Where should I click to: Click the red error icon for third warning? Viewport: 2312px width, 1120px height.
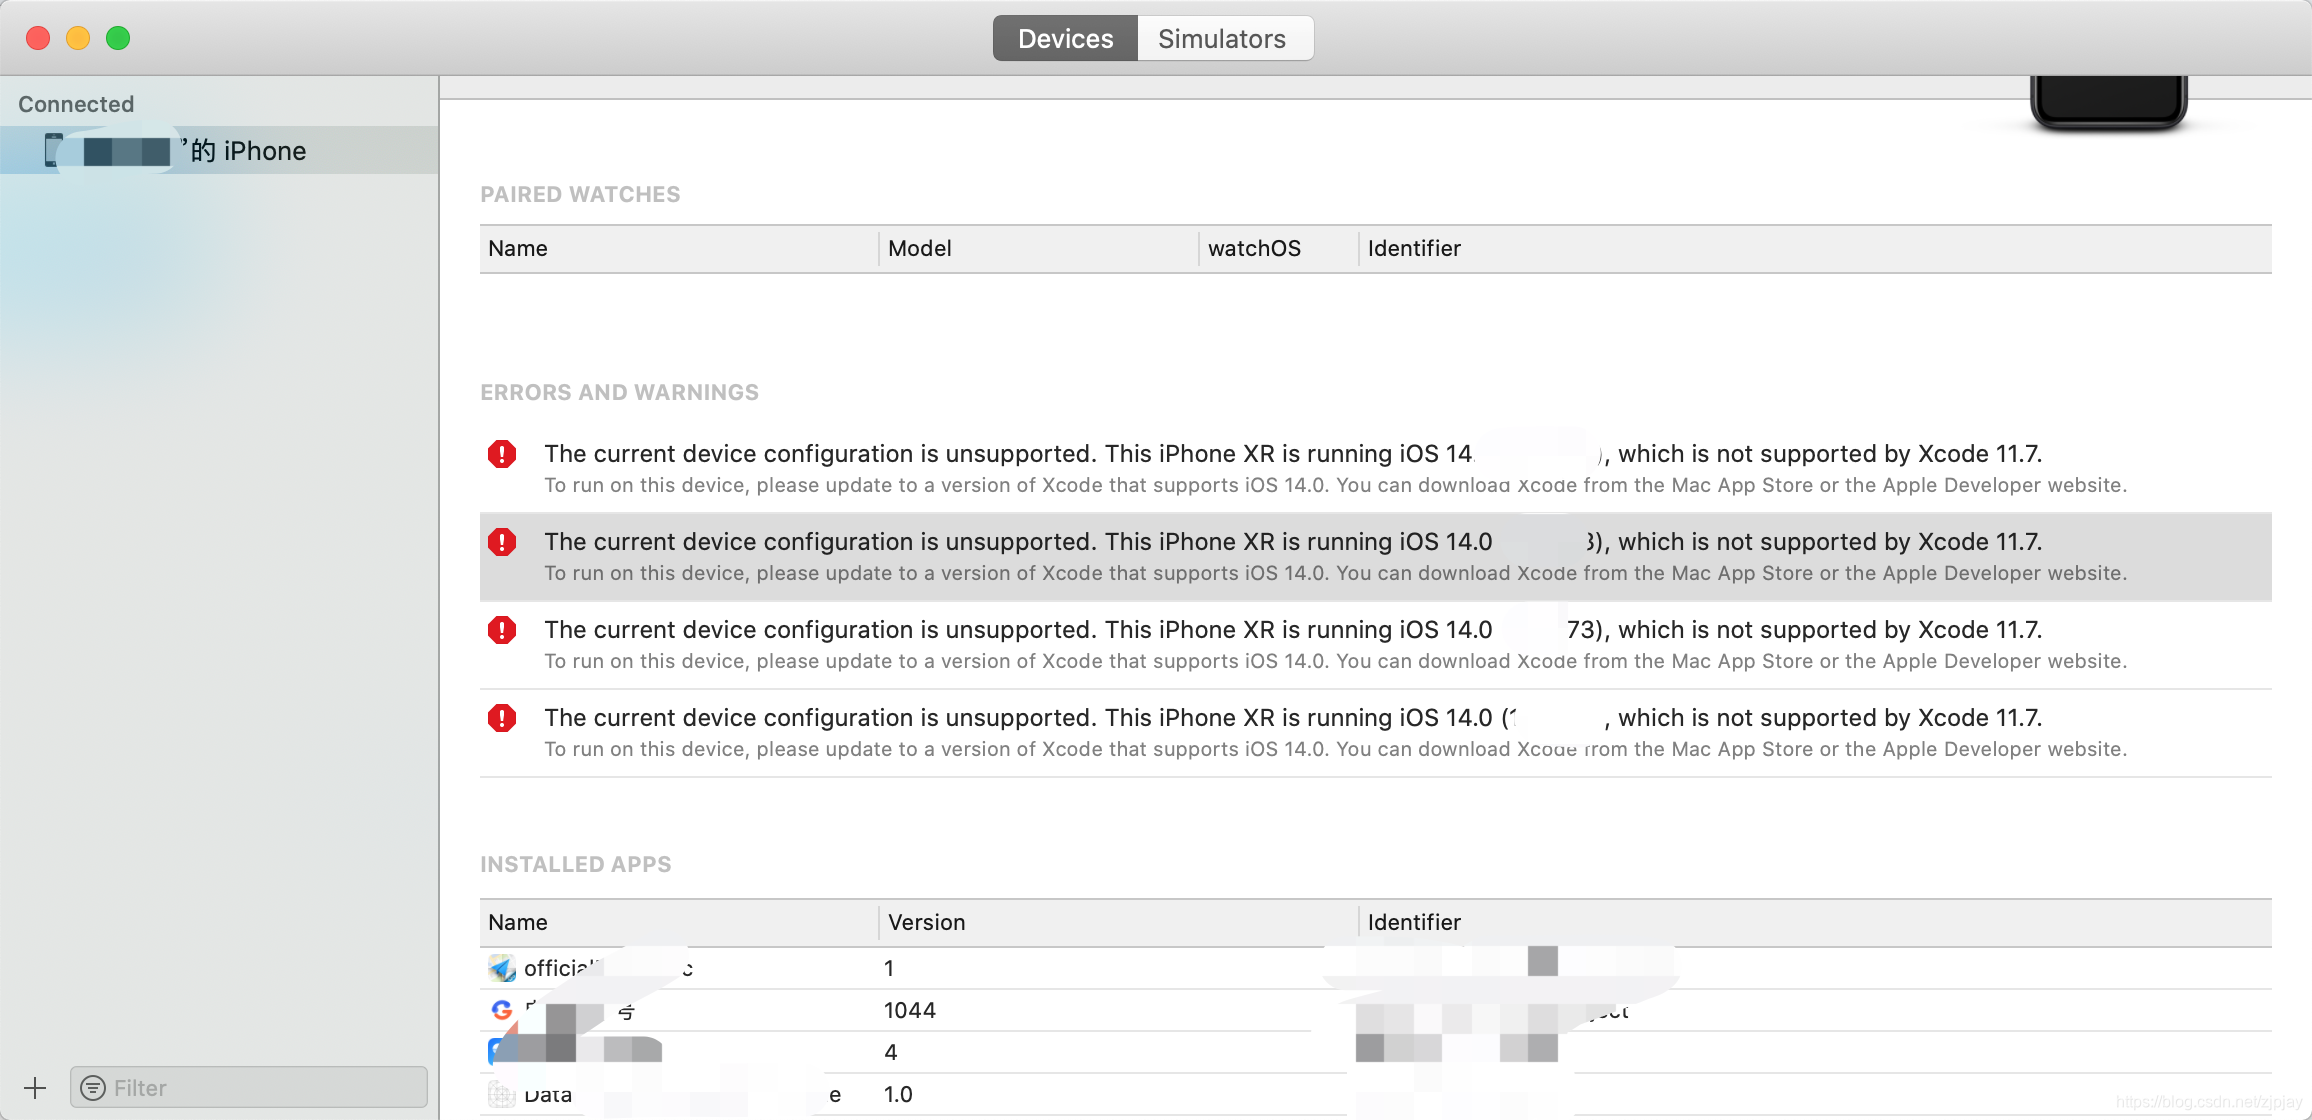coord(501,629)
